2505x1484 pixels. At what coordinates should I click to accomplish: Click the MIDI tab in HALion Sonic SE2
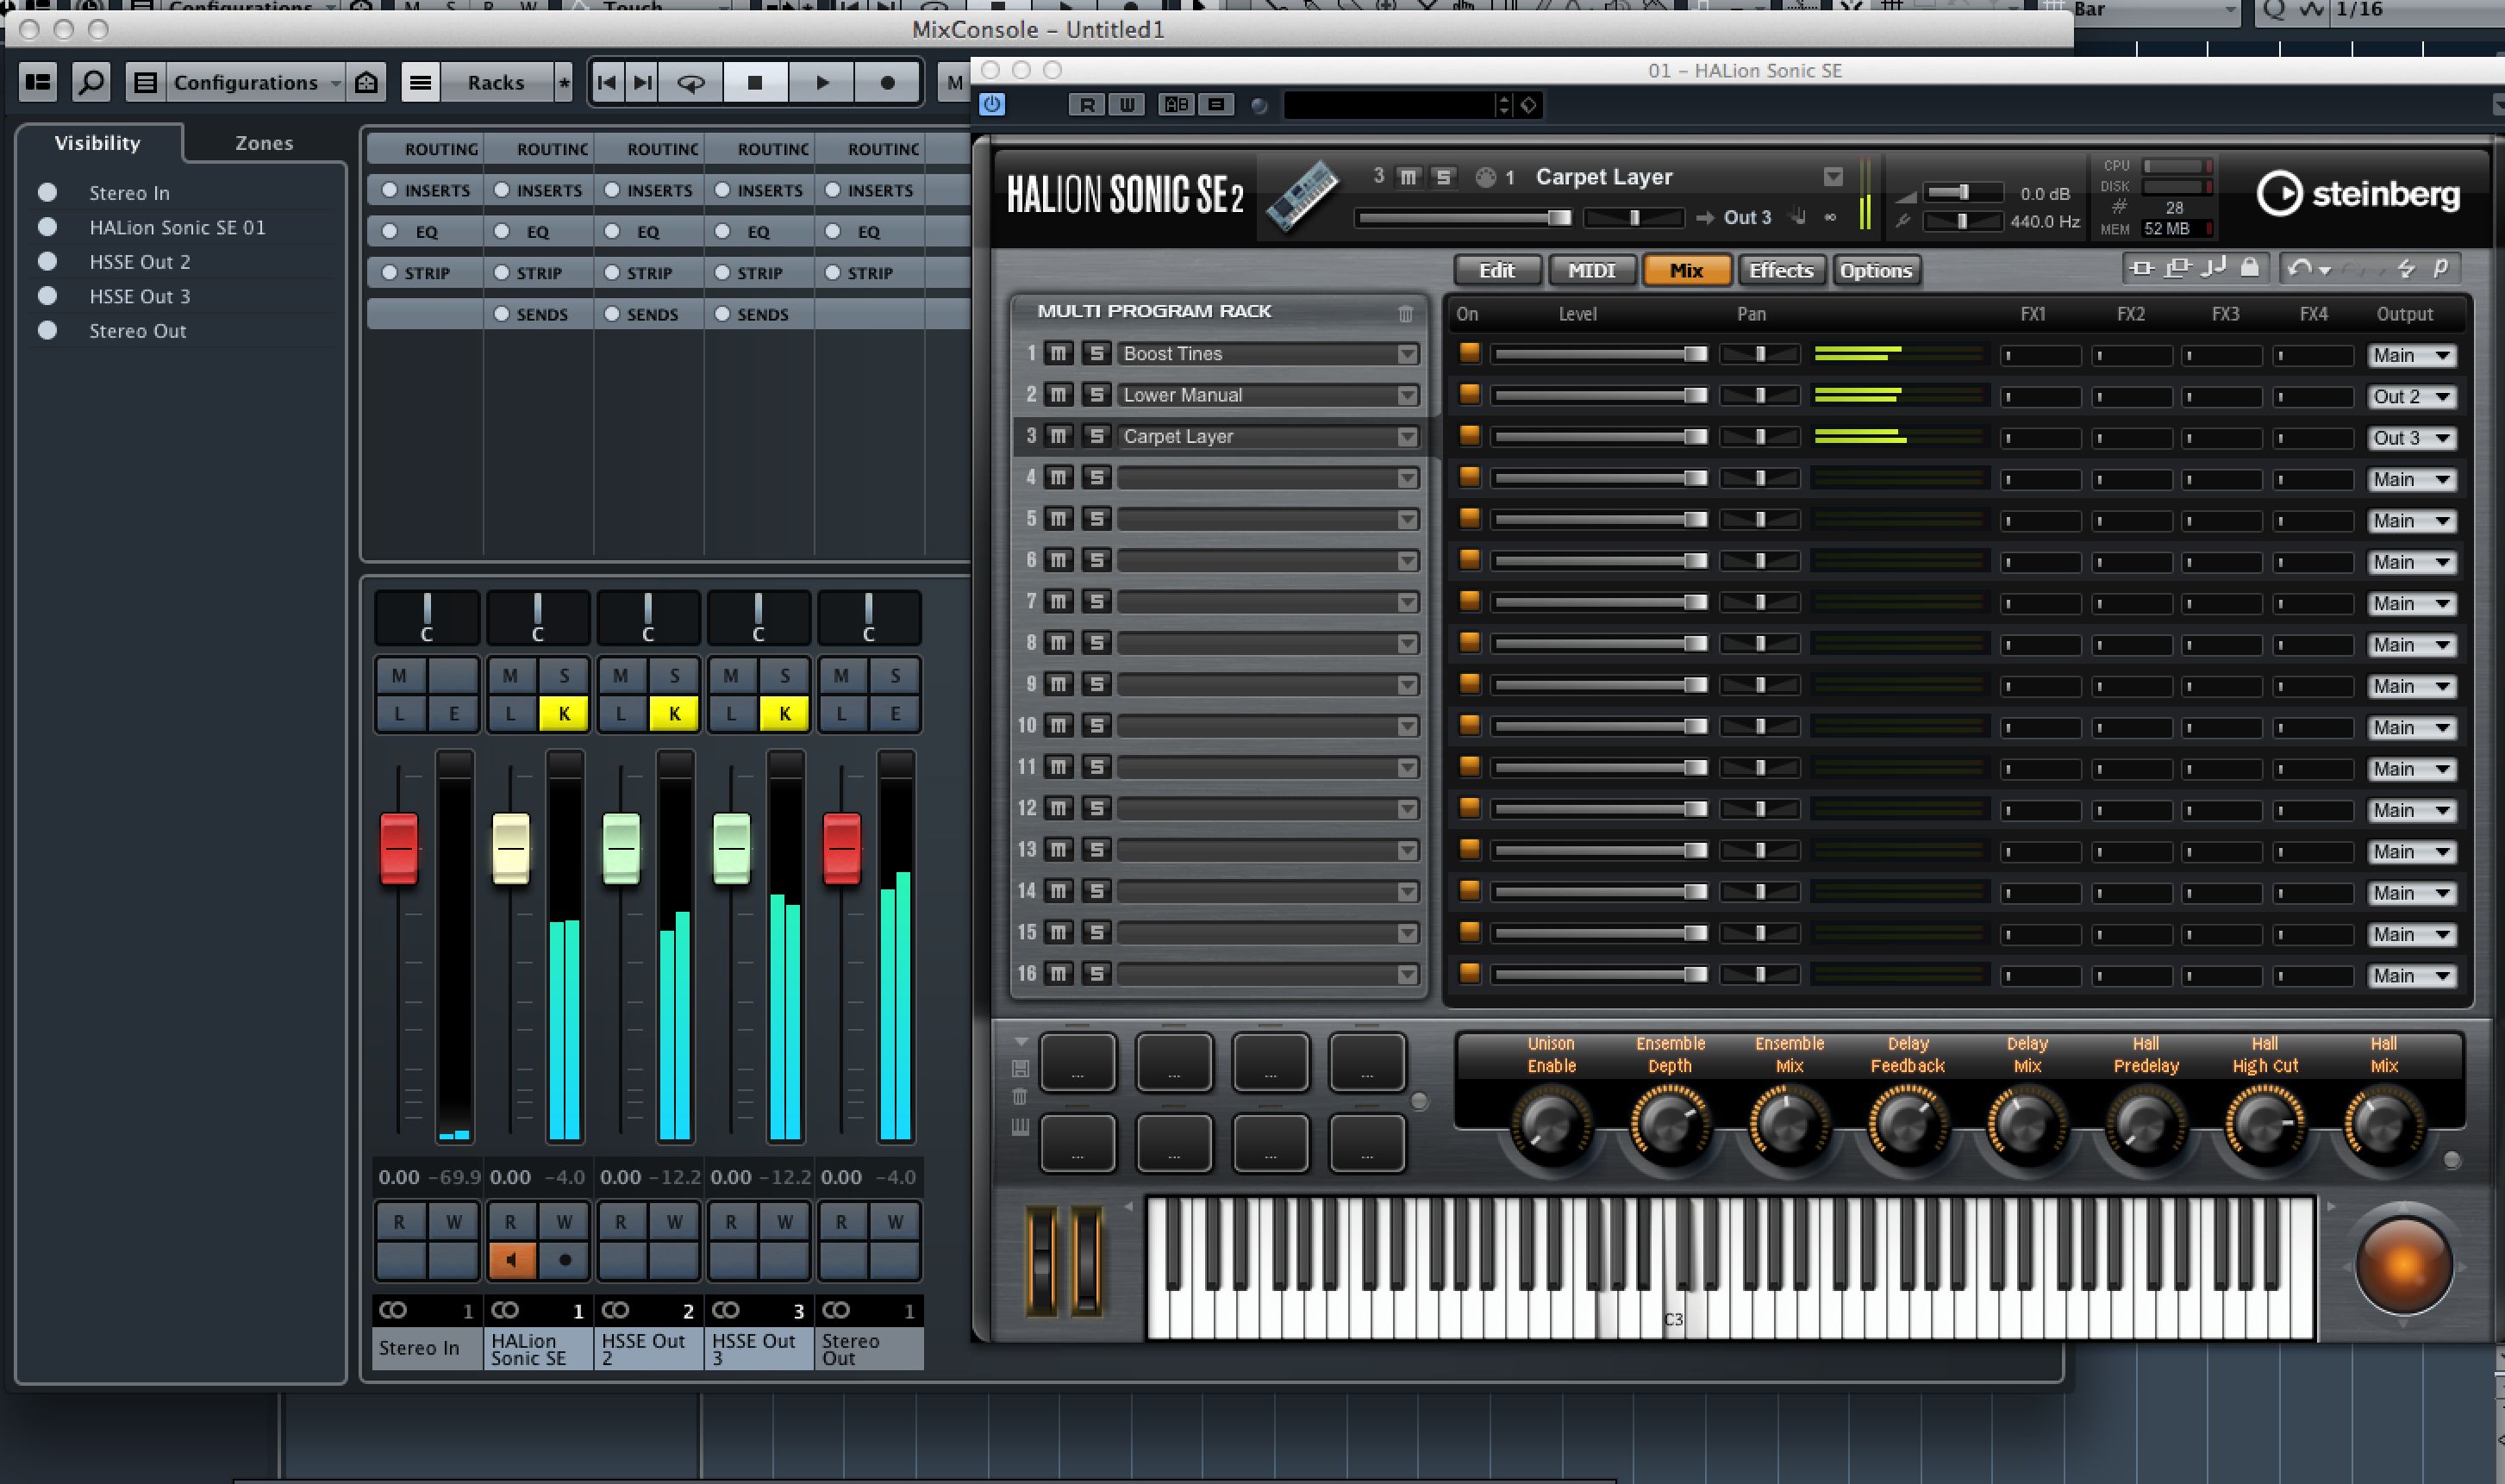pos(1590,269)
